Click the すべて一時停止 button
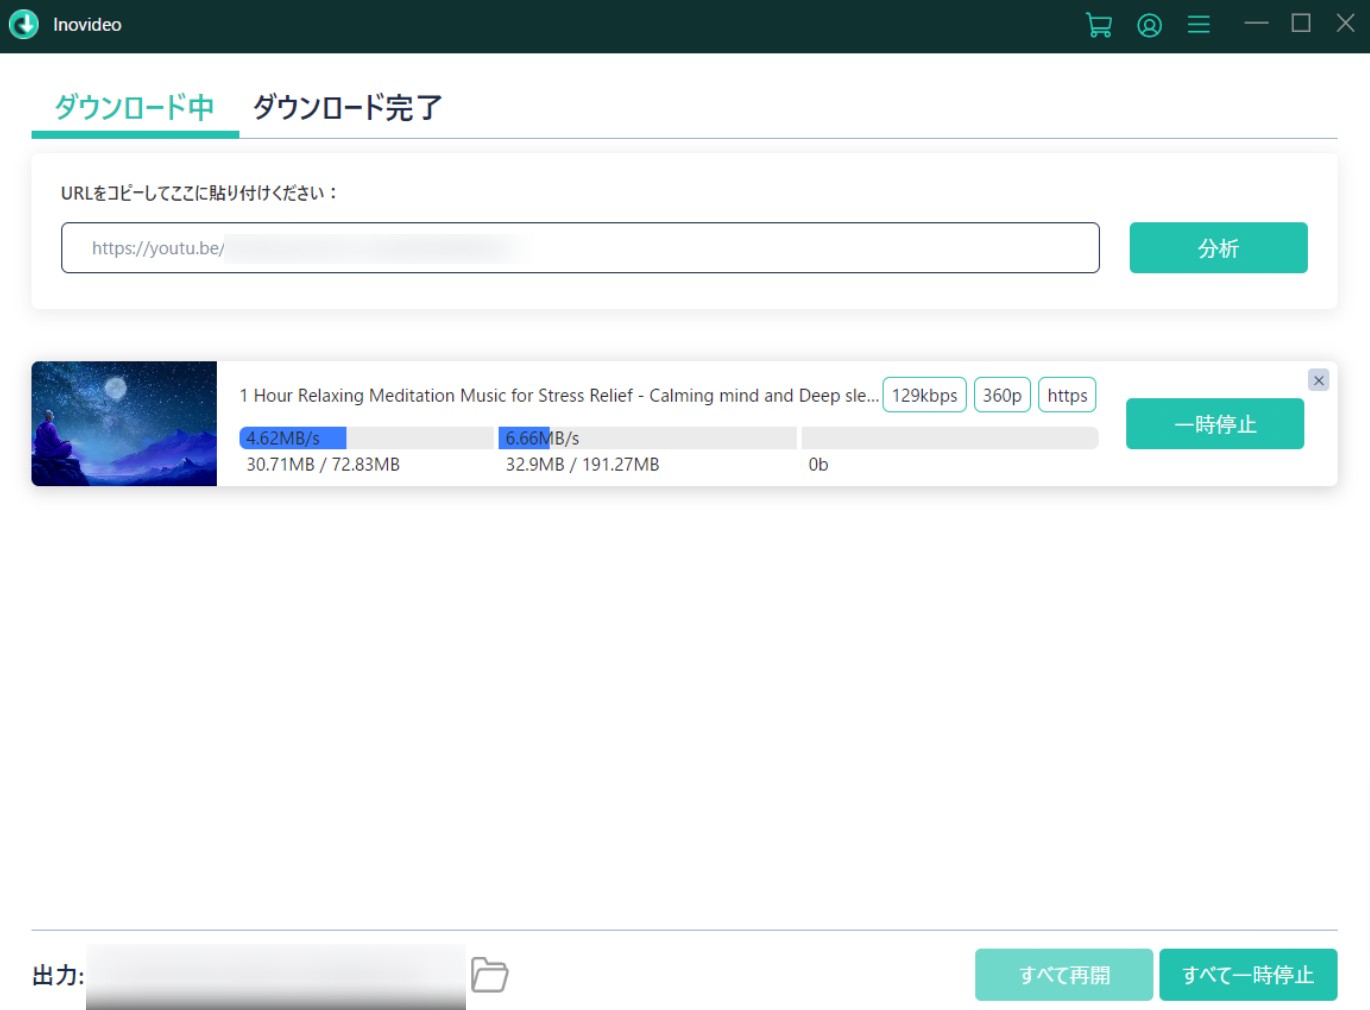This screenshot has height=1010, width=1370. 1248,975
